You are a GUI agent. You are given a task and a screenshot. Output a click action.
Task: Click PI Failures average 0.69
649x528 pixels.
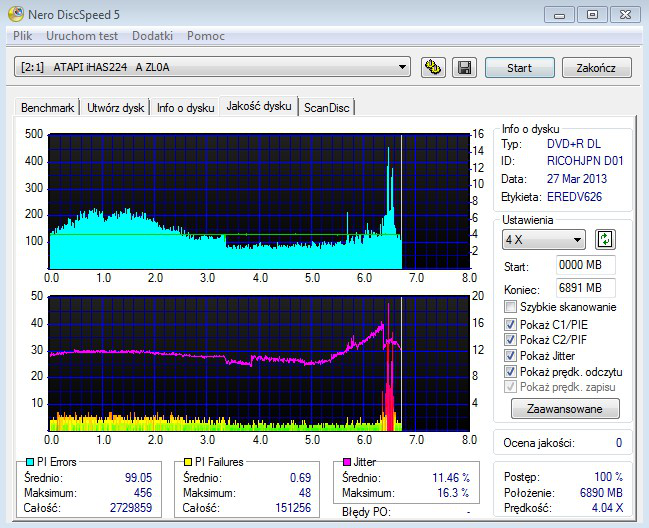click(x=300, y=478)
